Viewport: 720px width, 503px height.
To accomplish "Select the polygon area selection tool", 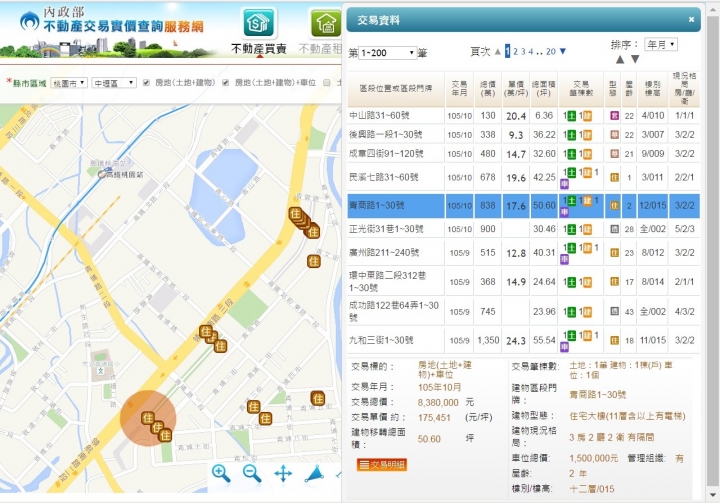I will [x=314, y=474].
